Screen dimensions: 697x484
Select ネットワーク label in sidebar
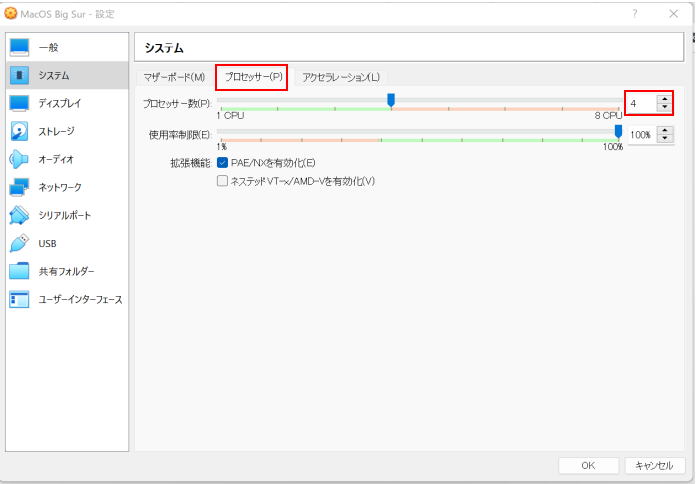60,187
